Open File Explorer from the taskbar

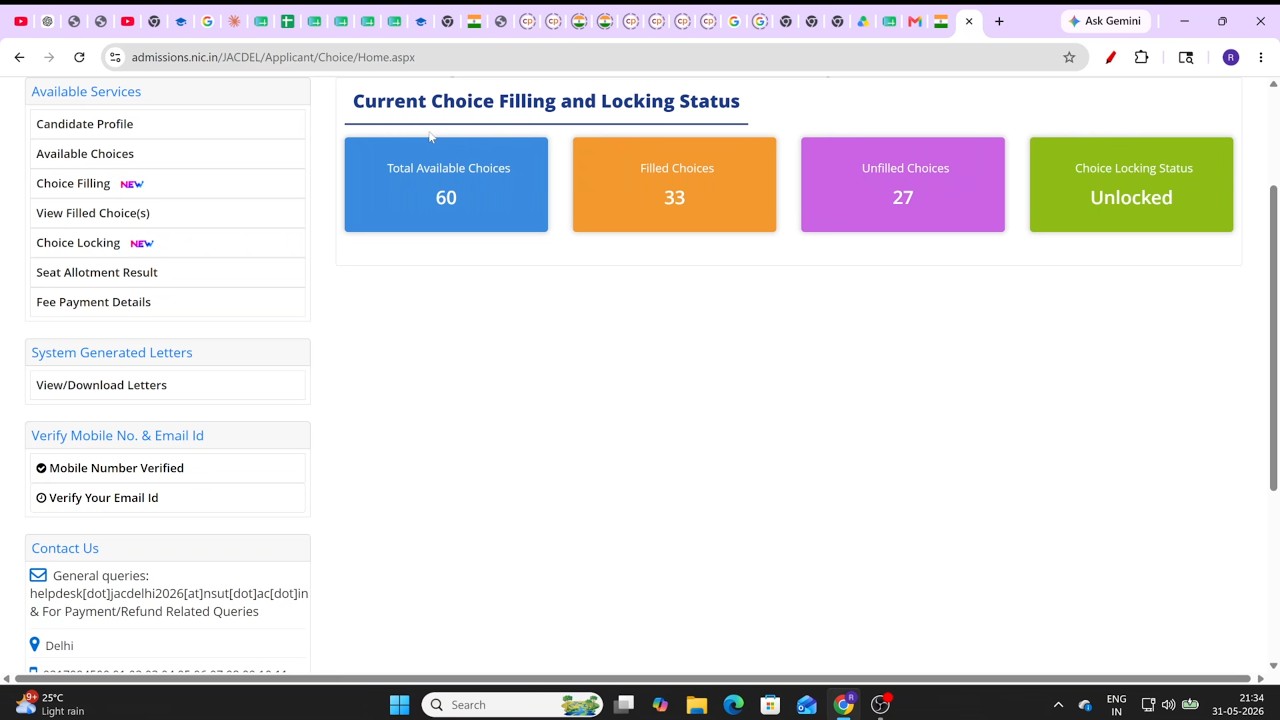pyautogui.click(x=697, y=705)
